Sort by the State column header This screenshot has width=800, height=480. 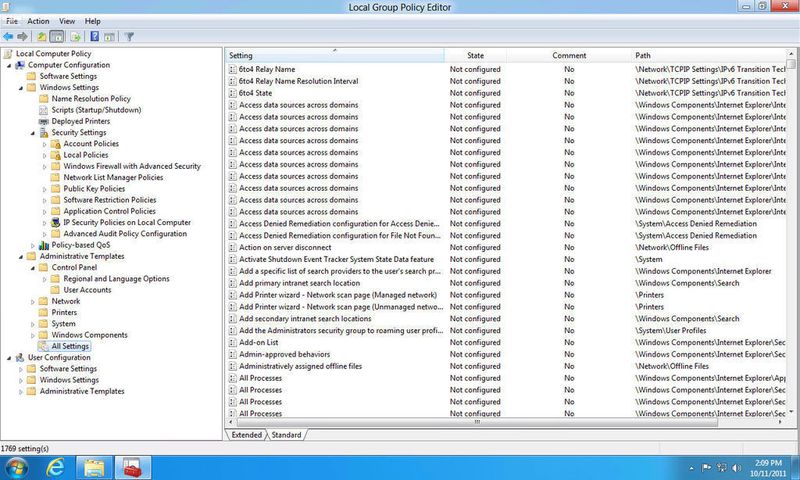click(476, 56)
